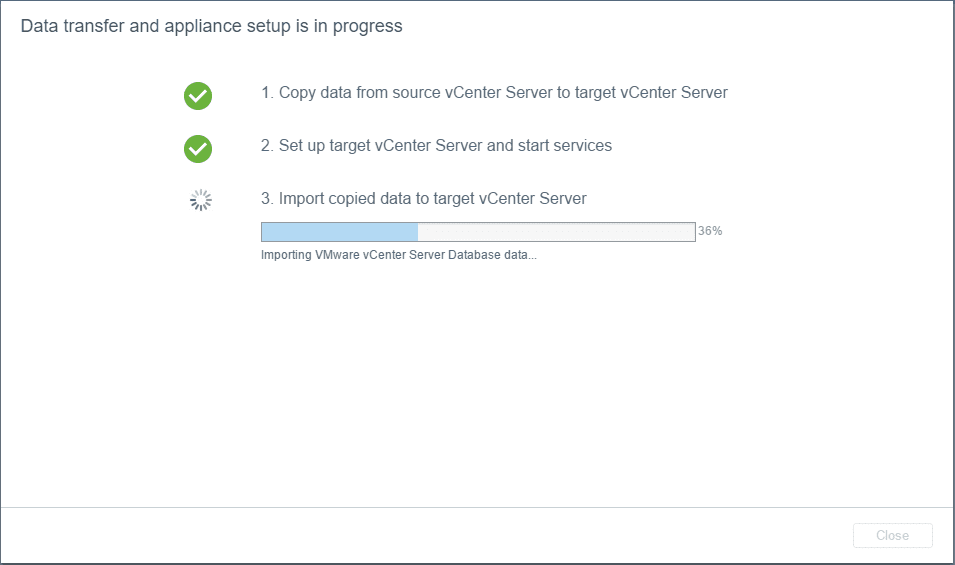This screenshot has width=955, height=565.
Task: Click the right end of the progress bar
Action: click(692, 232)
